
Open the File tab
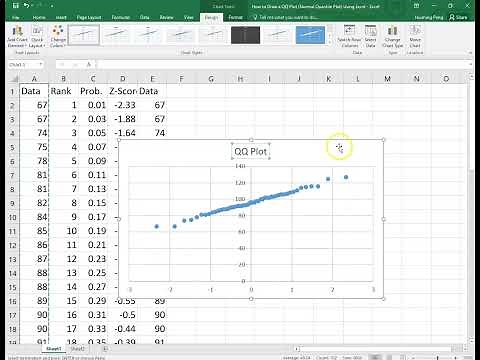click(x=15, y=17)
